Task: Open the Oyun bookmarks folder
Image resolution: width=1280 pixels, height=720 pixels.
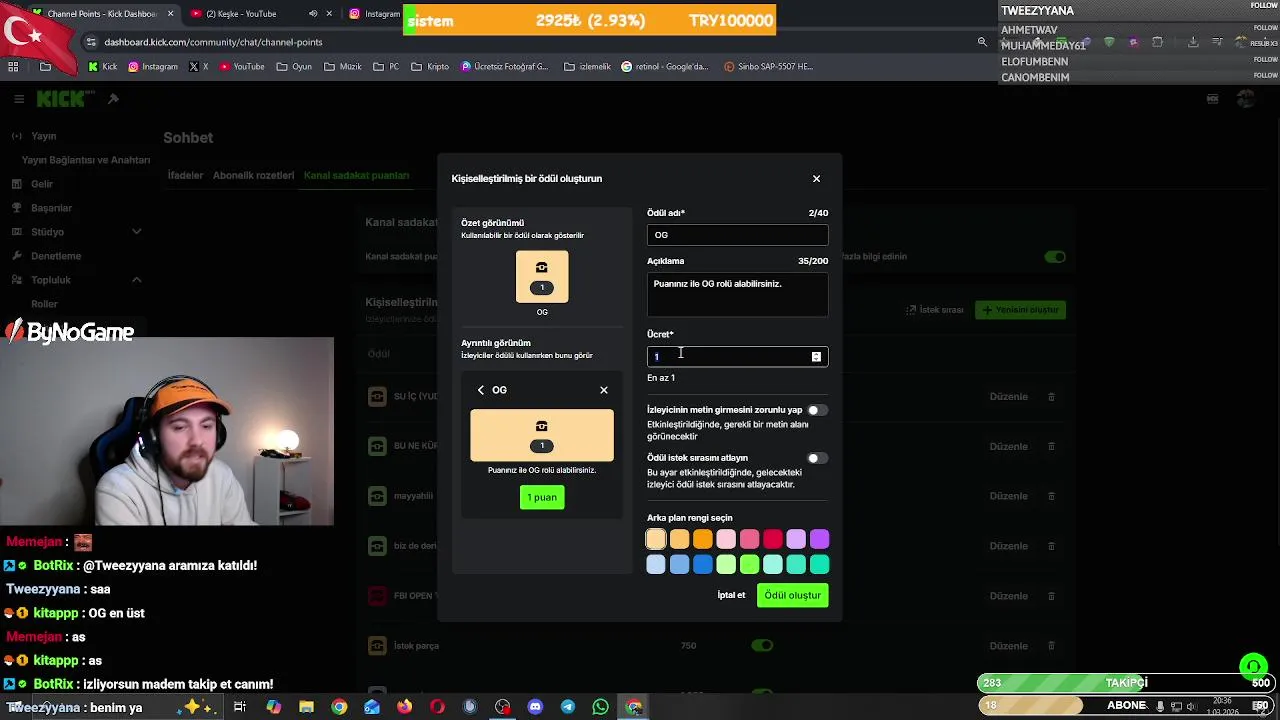Action: coord(294,67)
